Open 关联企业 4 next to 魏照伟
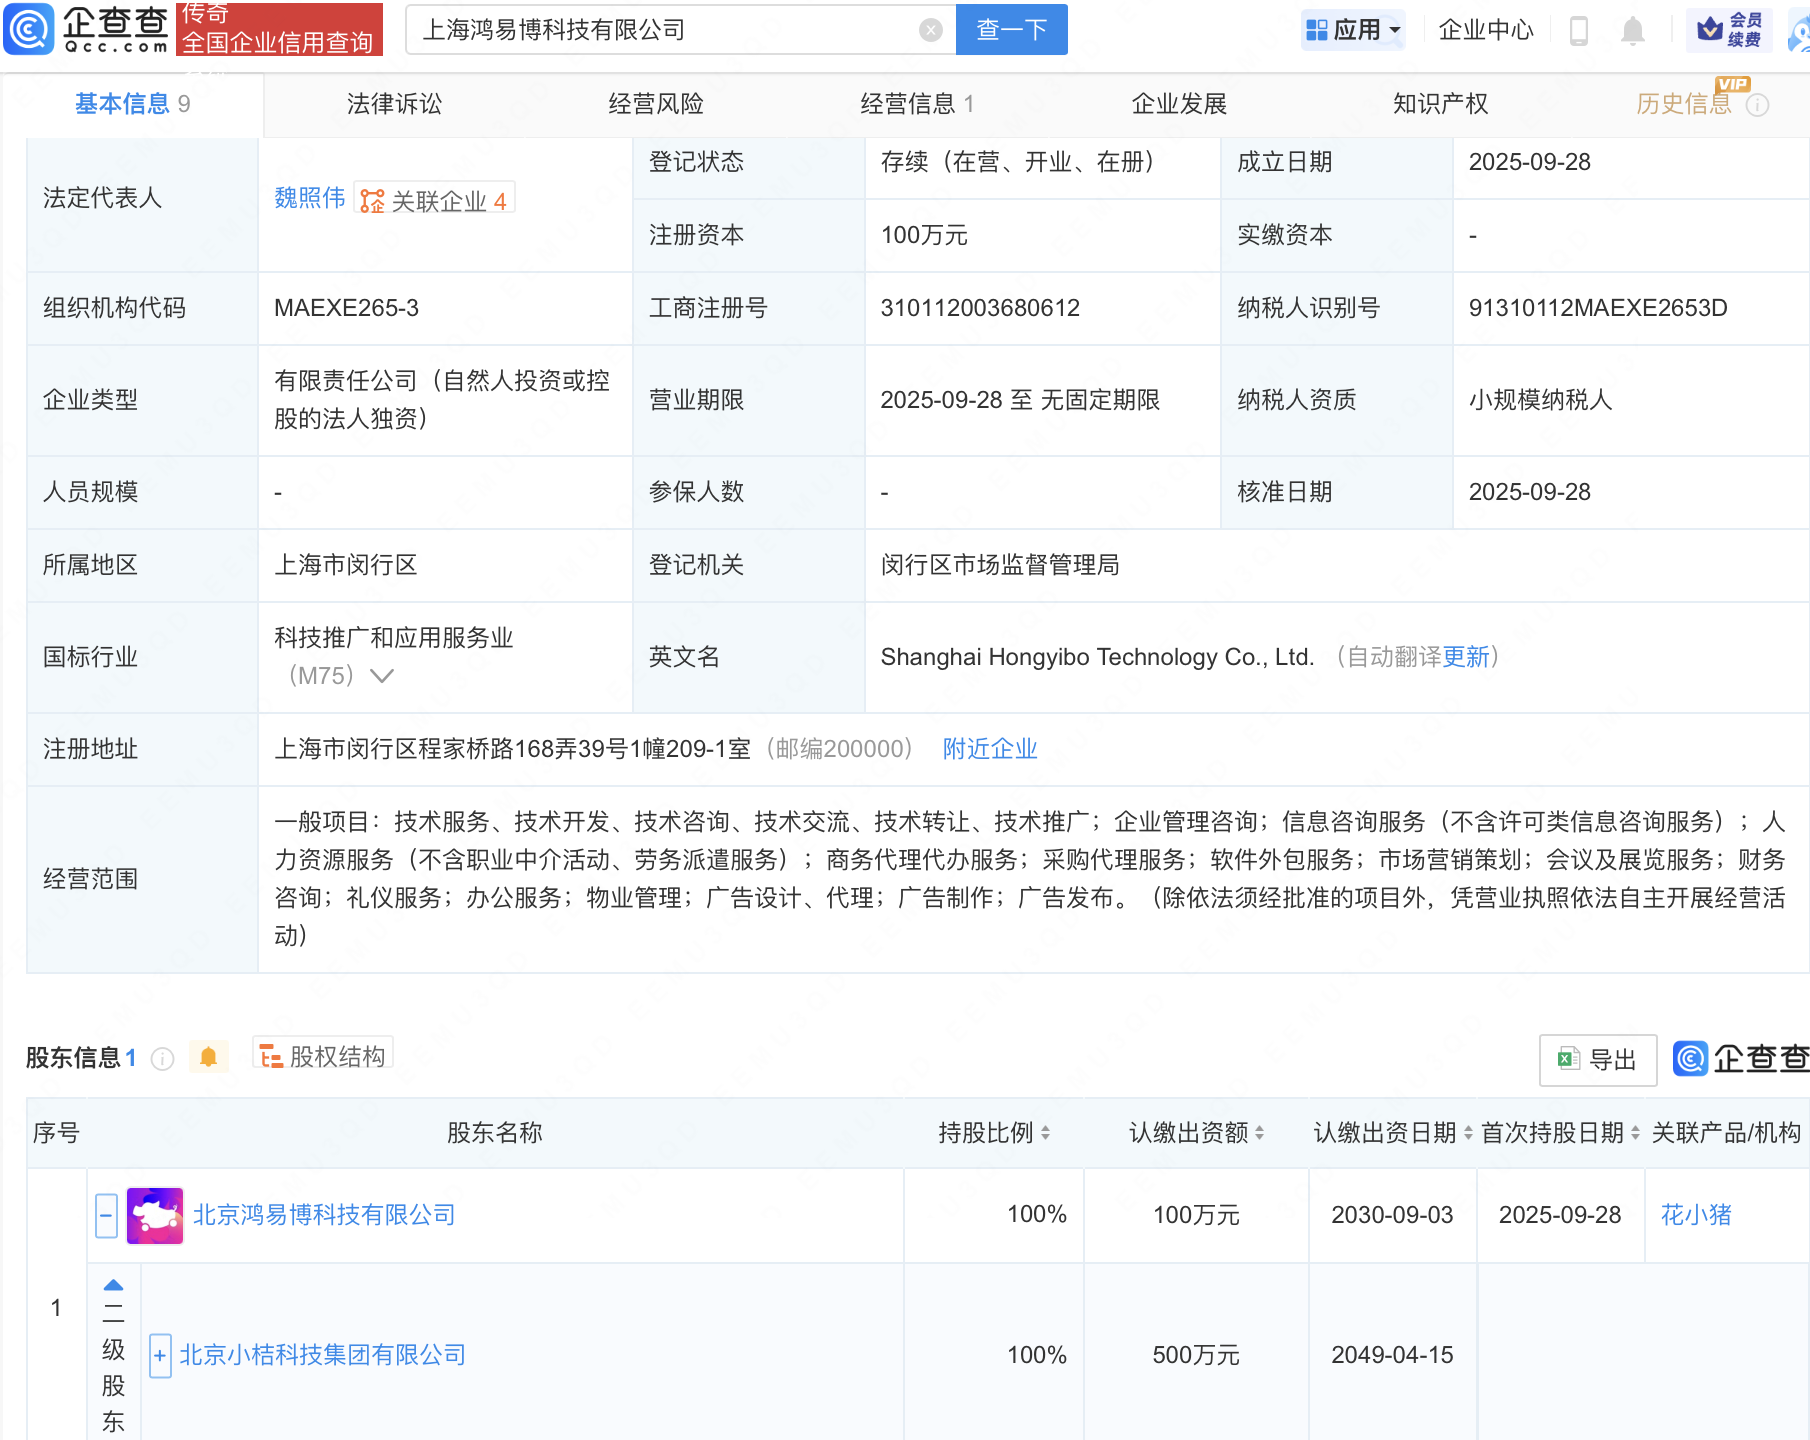Viewport: 1810px width, 1440px height. tap(434, 199)
